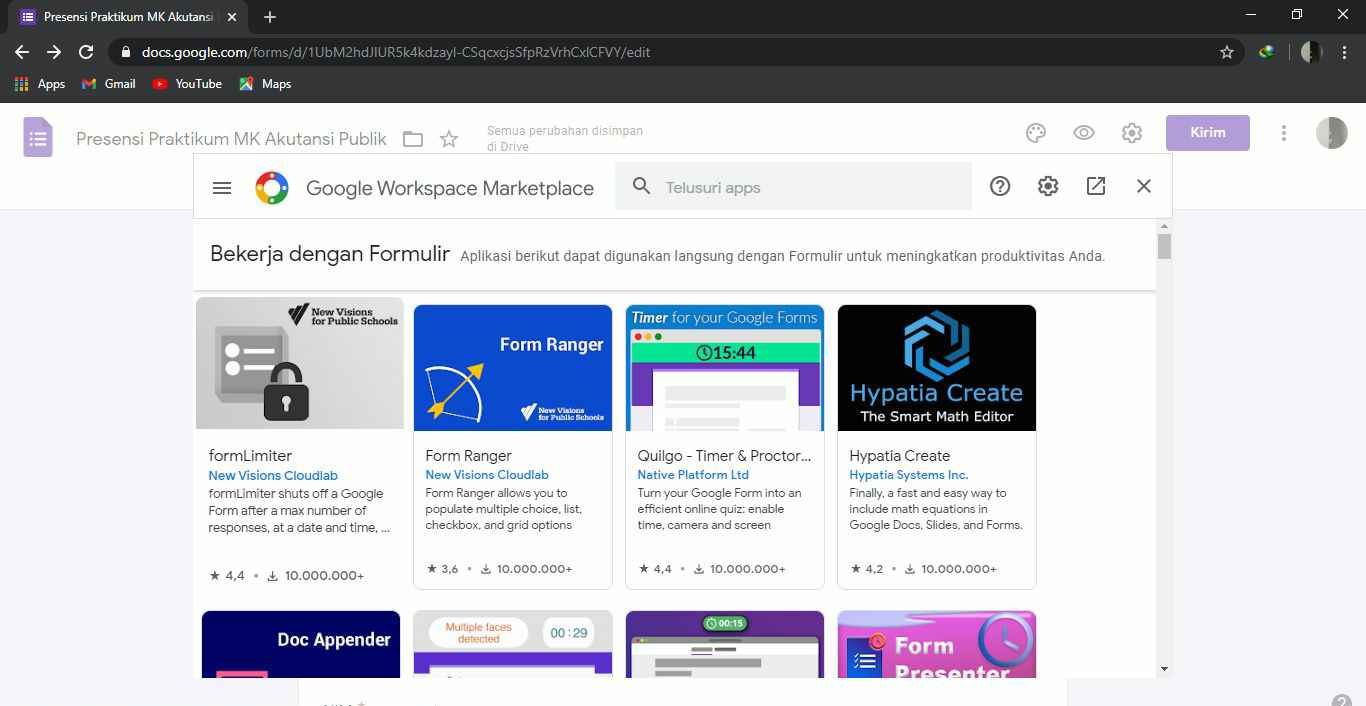Open the Marketplace hamburger navigation menu
This screenshot has width=1366, height=706.
[221, 187]
